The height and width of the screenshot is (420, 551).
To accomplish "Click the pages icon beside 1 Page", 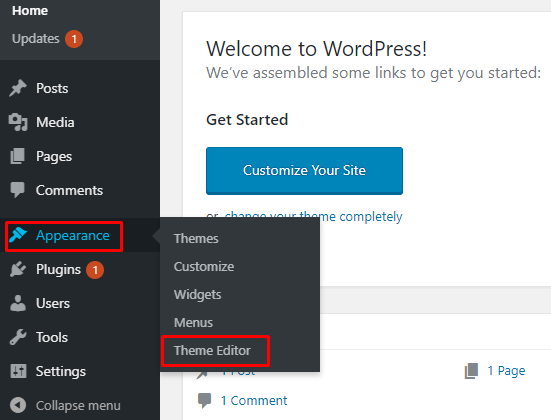I will click(x=472, y=371).
